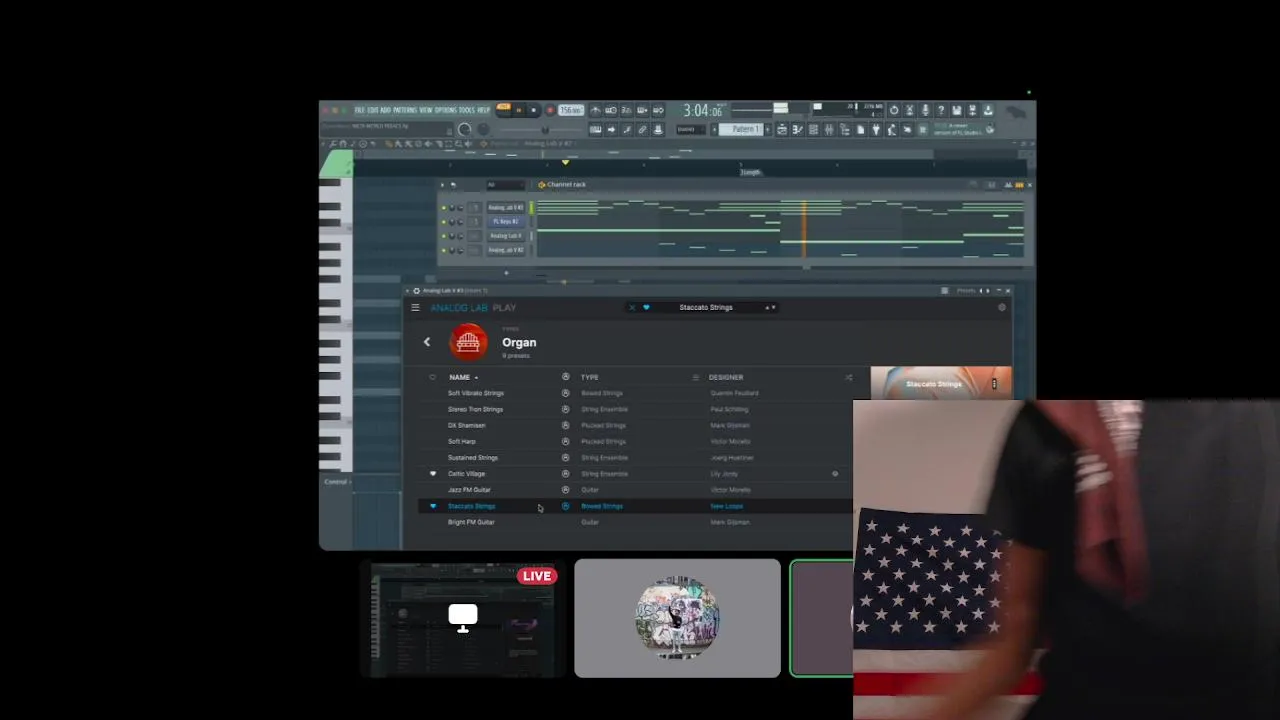1280x720 pixels.
Task: Open the PATTERNS menu
Action: tap(405, 110)
